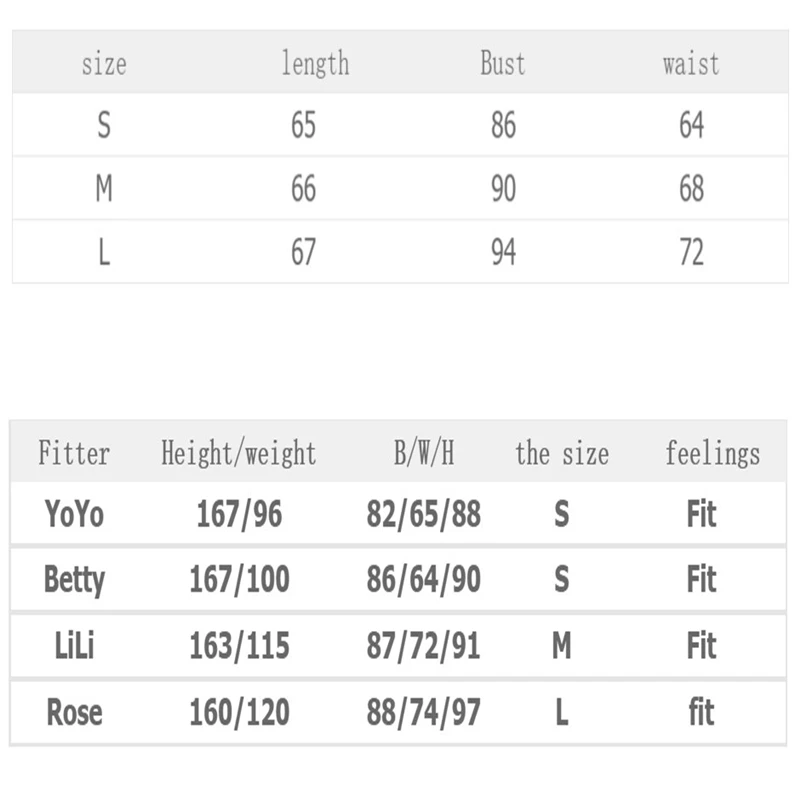The image size is (800, 800).
Task: Click the 'waist' column header
Action: [691, 64]
